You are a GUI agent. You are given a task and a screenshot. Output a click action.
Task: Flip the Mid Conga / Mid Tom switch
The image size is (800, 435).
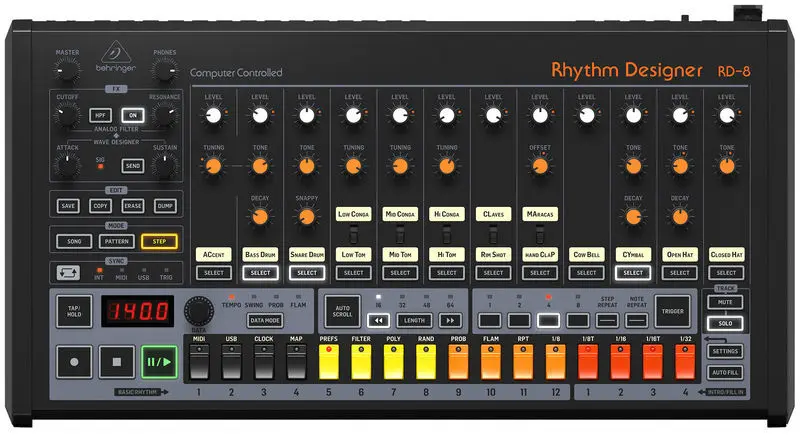(x=400, y=235)
